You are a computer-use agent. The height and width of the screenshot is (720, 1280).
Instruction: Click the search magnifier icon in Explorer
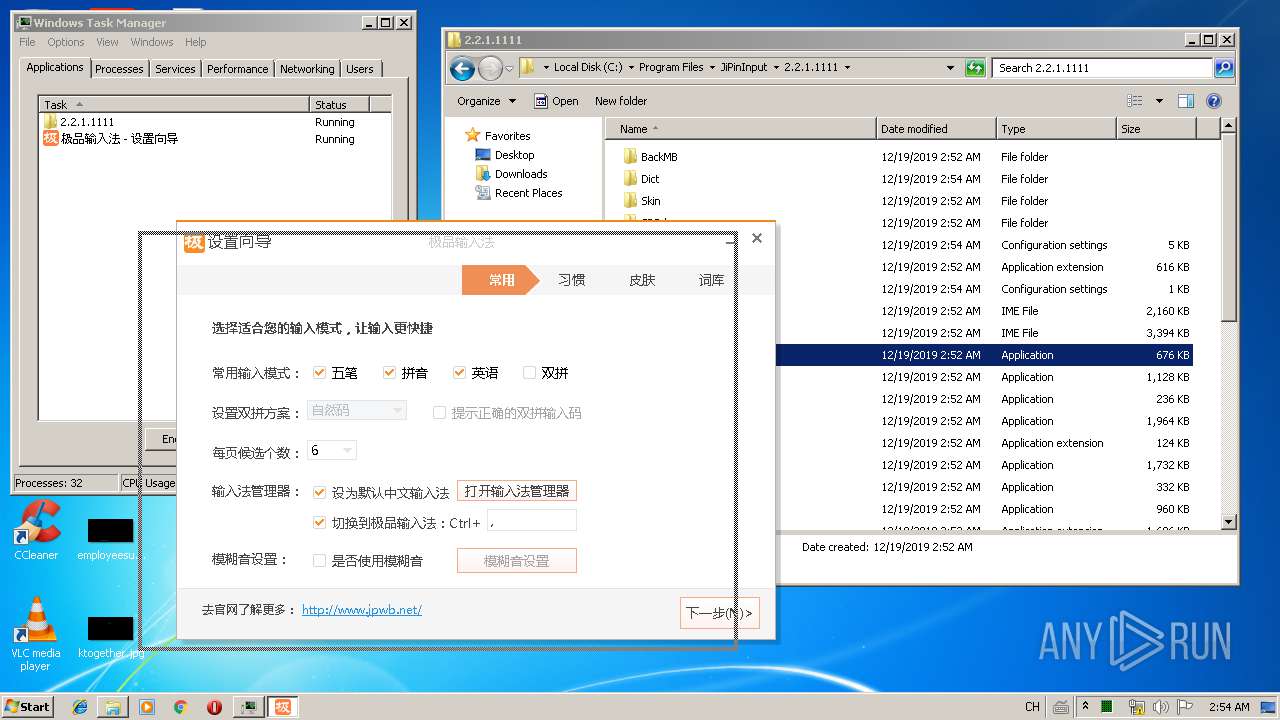1224,68
